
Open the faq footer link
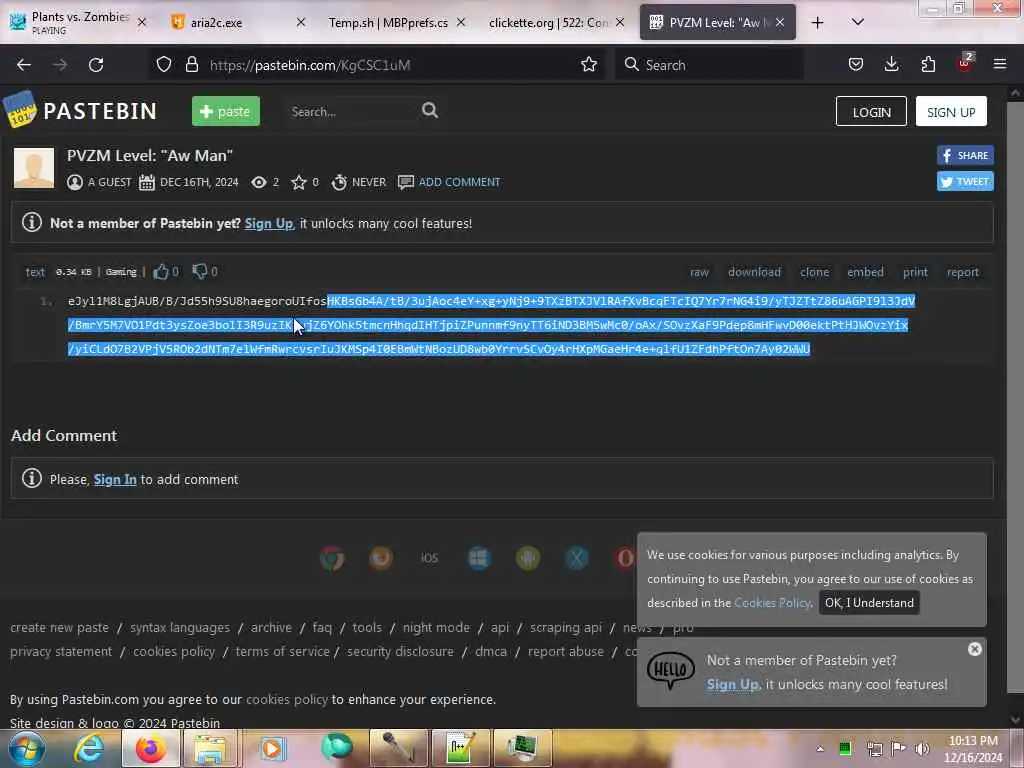pyautogui.click(x=322, y=628)
